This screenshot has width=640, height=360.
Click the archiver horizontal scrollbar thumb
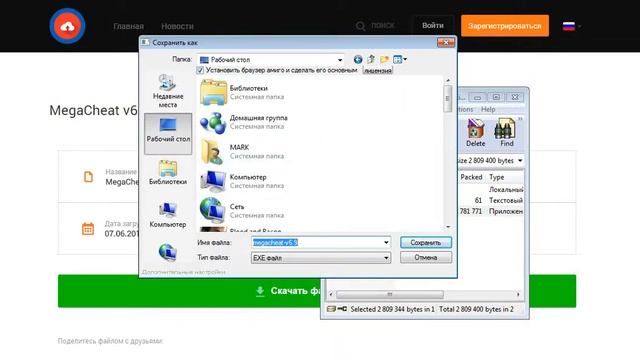[390, 294]
